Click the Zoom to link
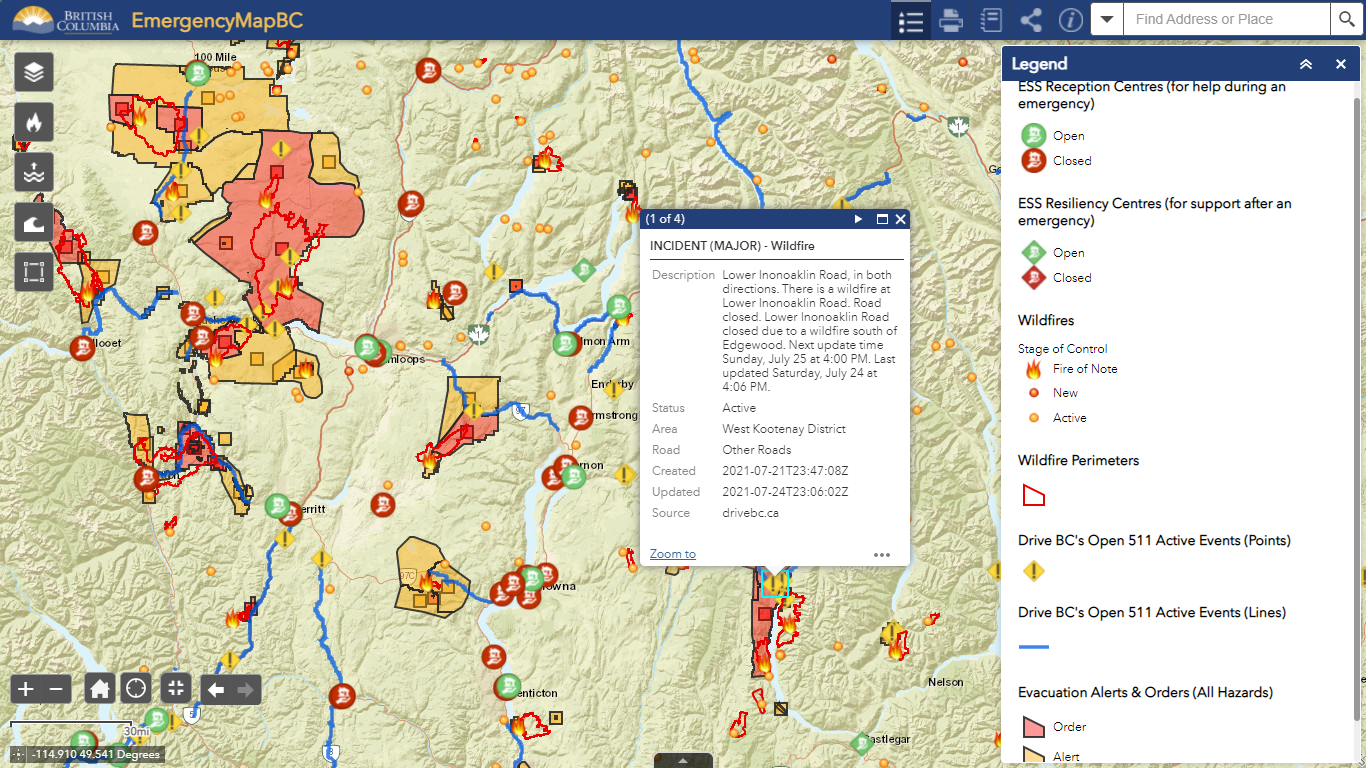Viewport: 1368px width, 768px height. [x=672, y=554]
